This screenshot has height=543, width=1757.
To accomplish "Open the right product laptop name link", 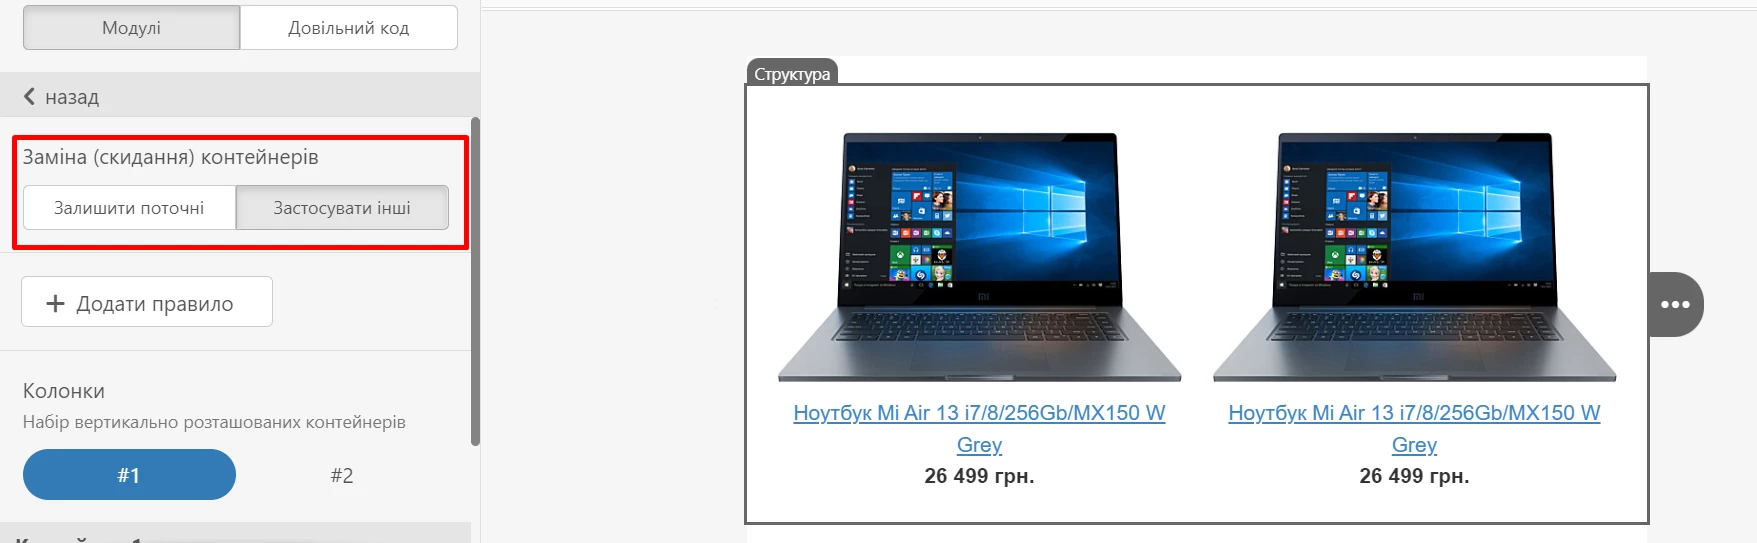I will 1414,428.
